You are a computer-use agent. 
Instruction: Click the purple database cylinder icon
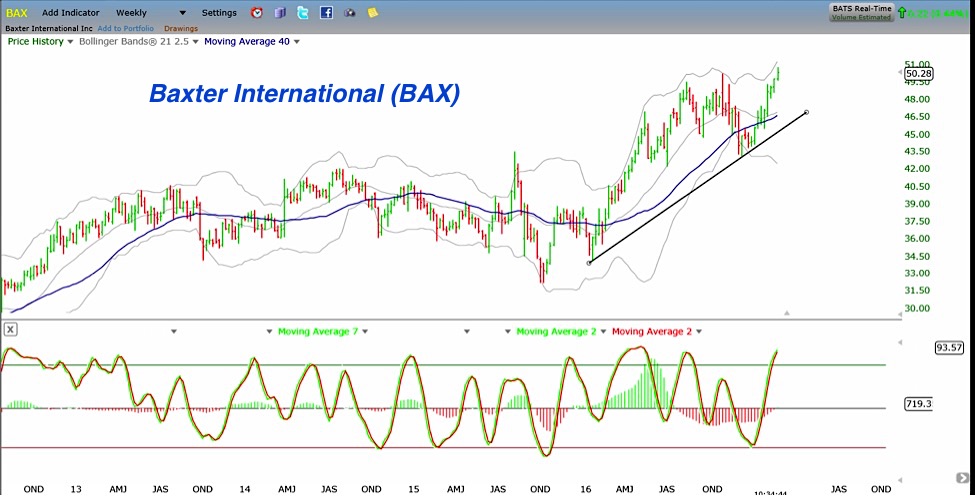[280, 12]
